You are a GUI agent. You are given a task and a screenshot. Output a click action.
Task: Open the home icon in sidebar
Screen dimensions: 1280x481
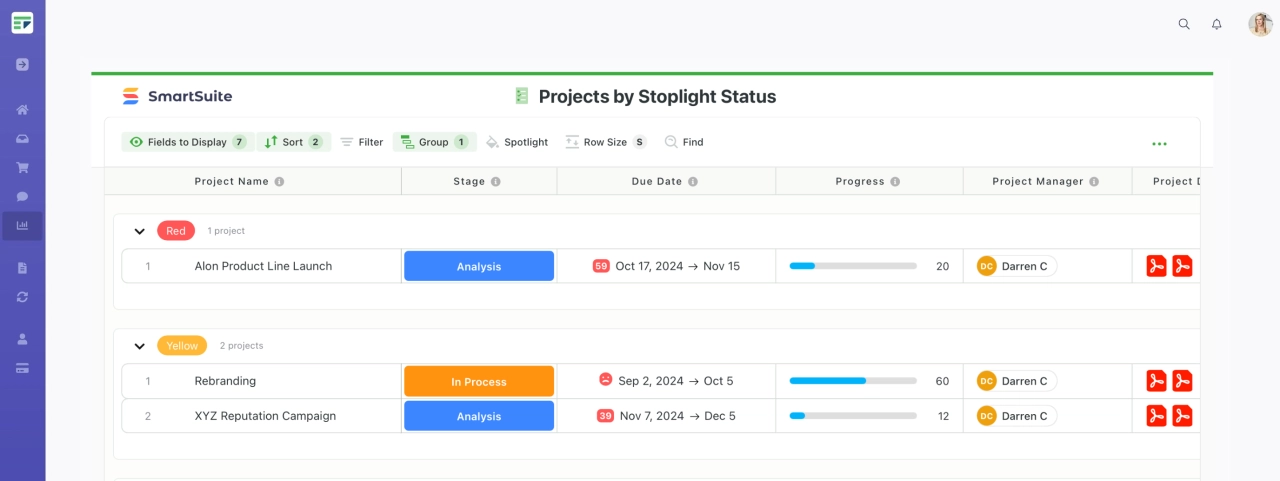coord(22,110)
